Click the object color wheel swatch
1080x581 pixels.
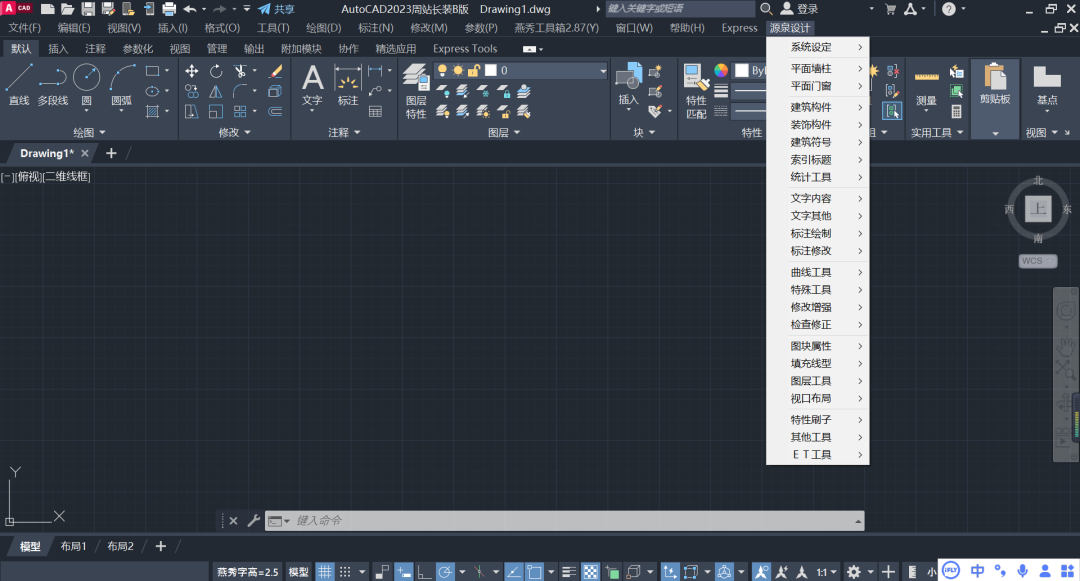pos(721,71)
